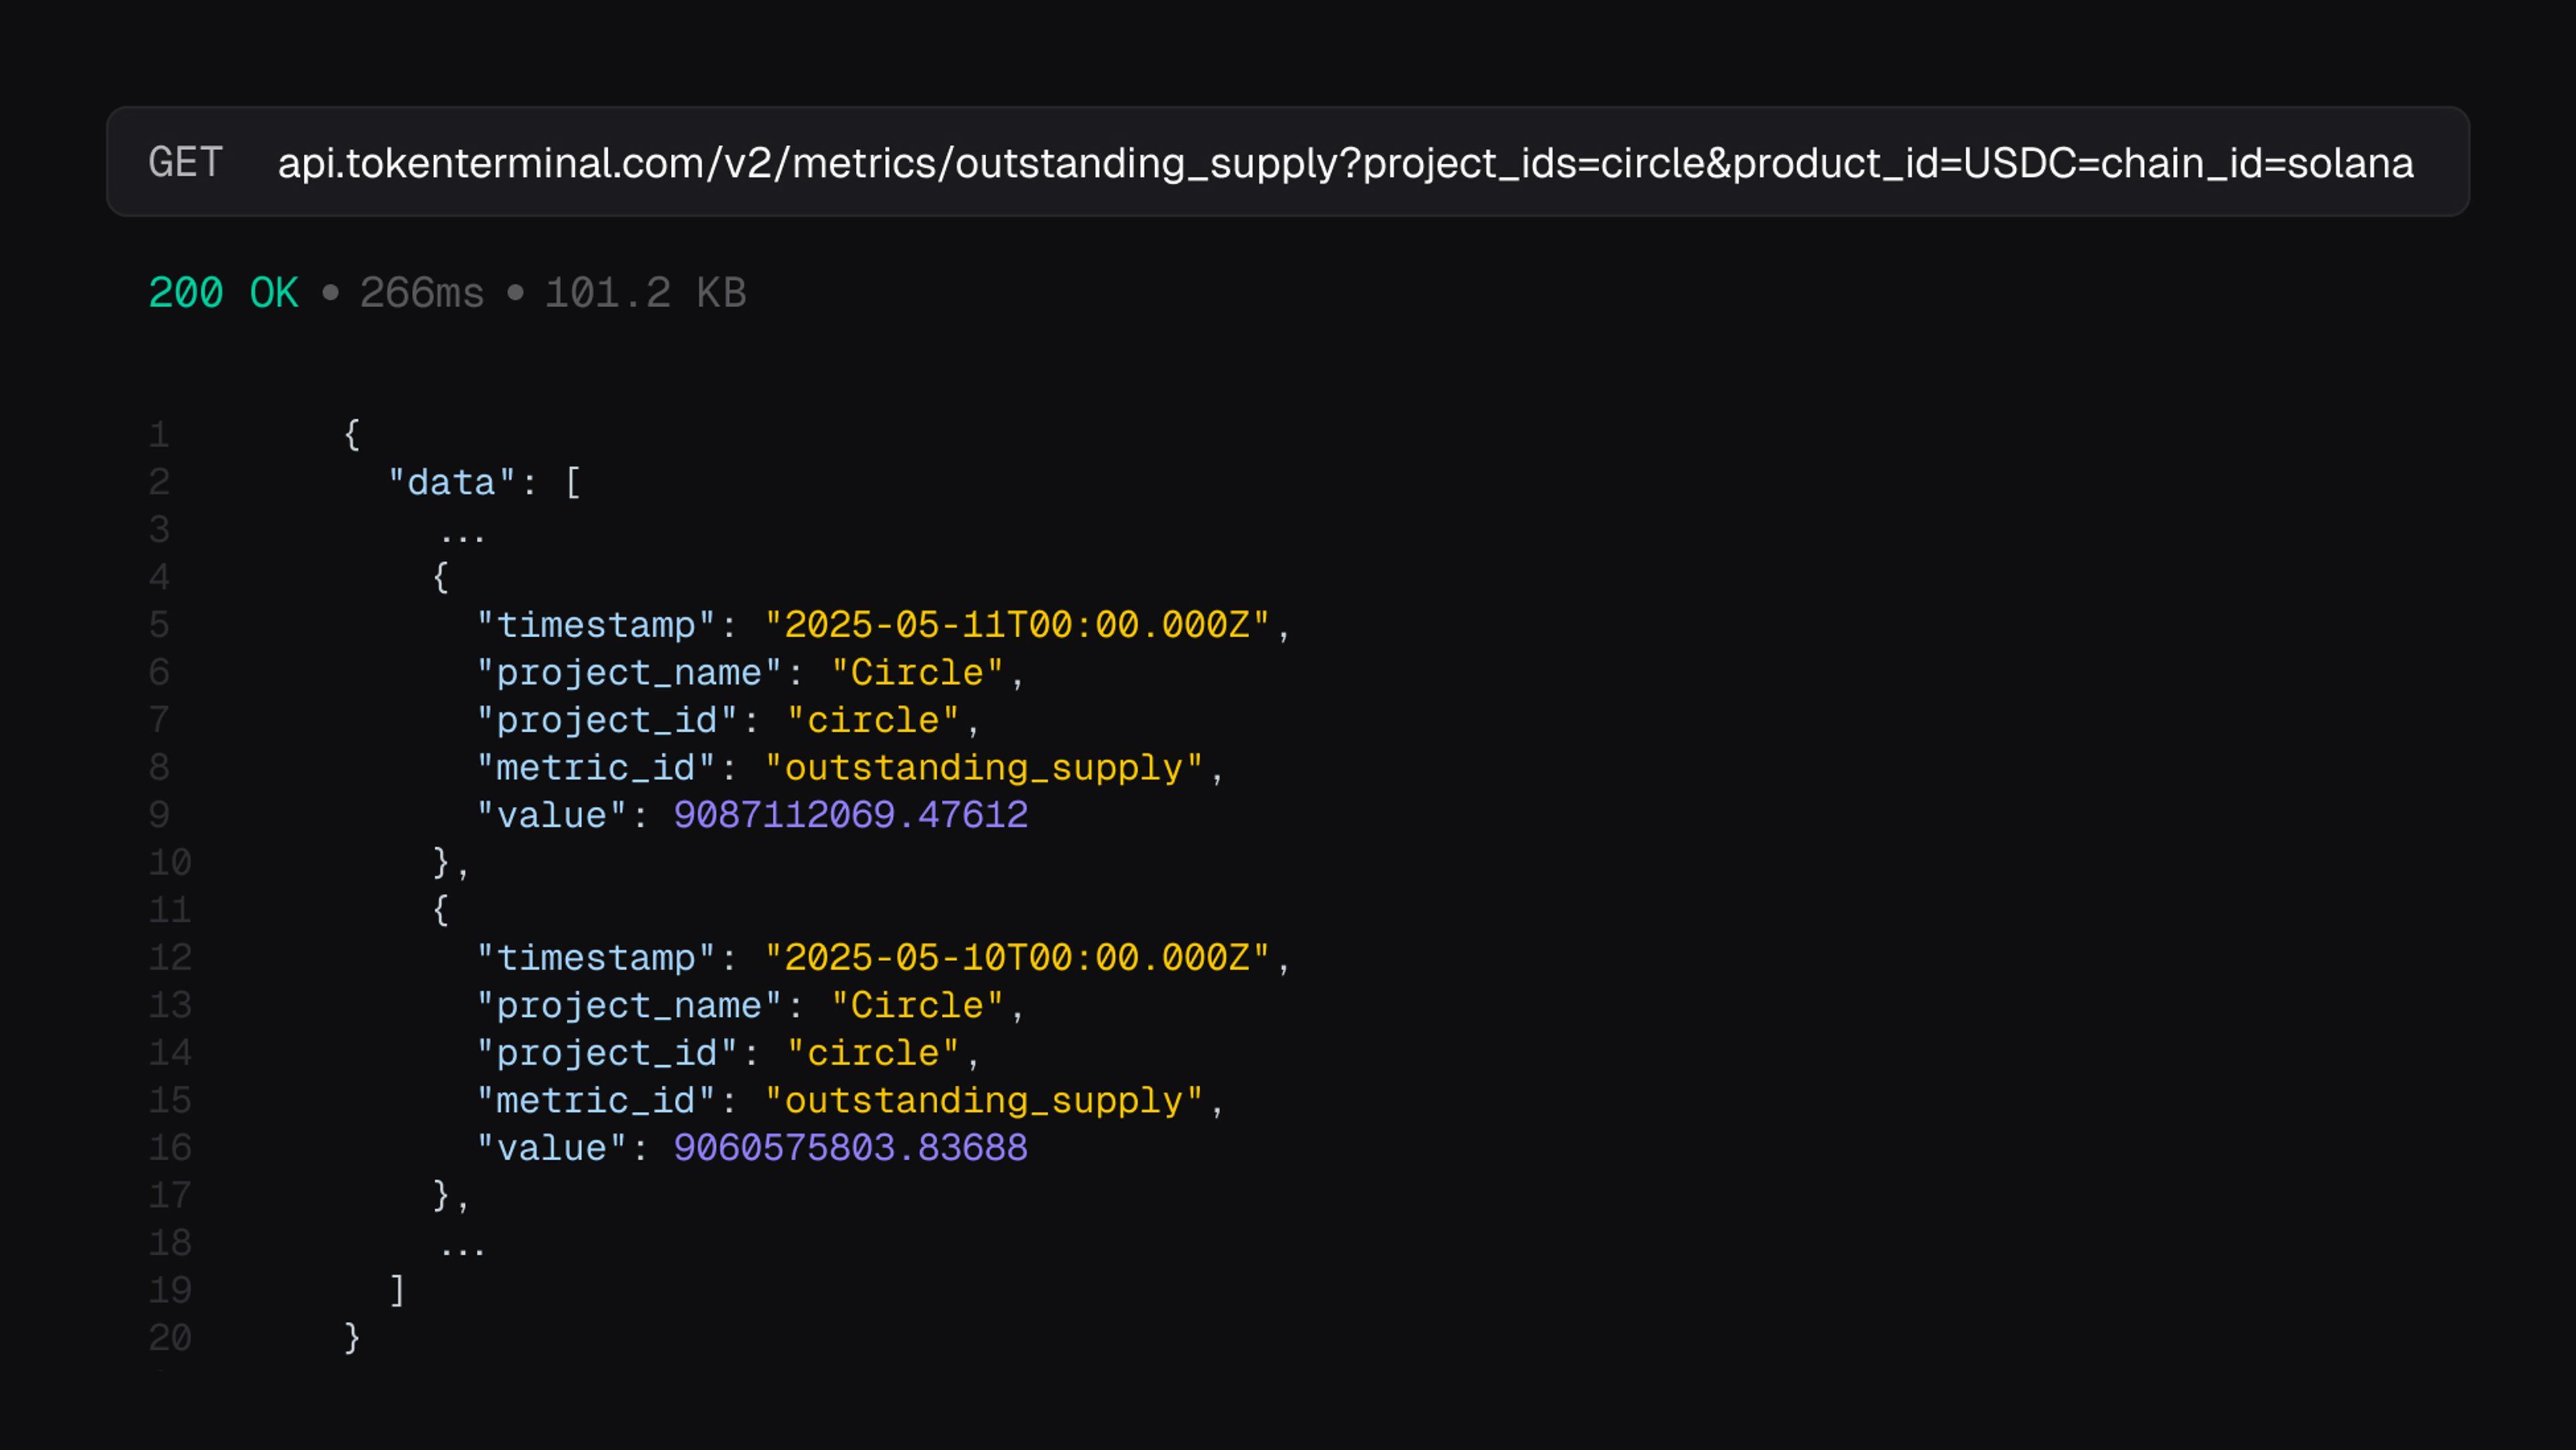Click the "data" key on line 2
Screen dimensions: 2576x1450
[451, 483]
